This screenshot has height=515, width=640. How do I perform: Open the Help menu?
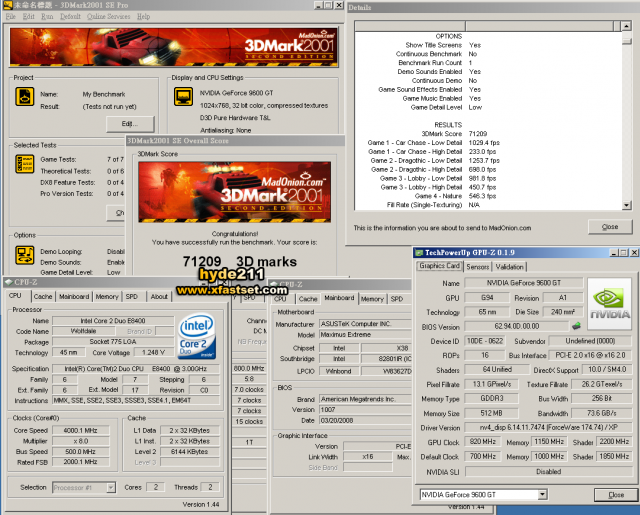(143, 16)
